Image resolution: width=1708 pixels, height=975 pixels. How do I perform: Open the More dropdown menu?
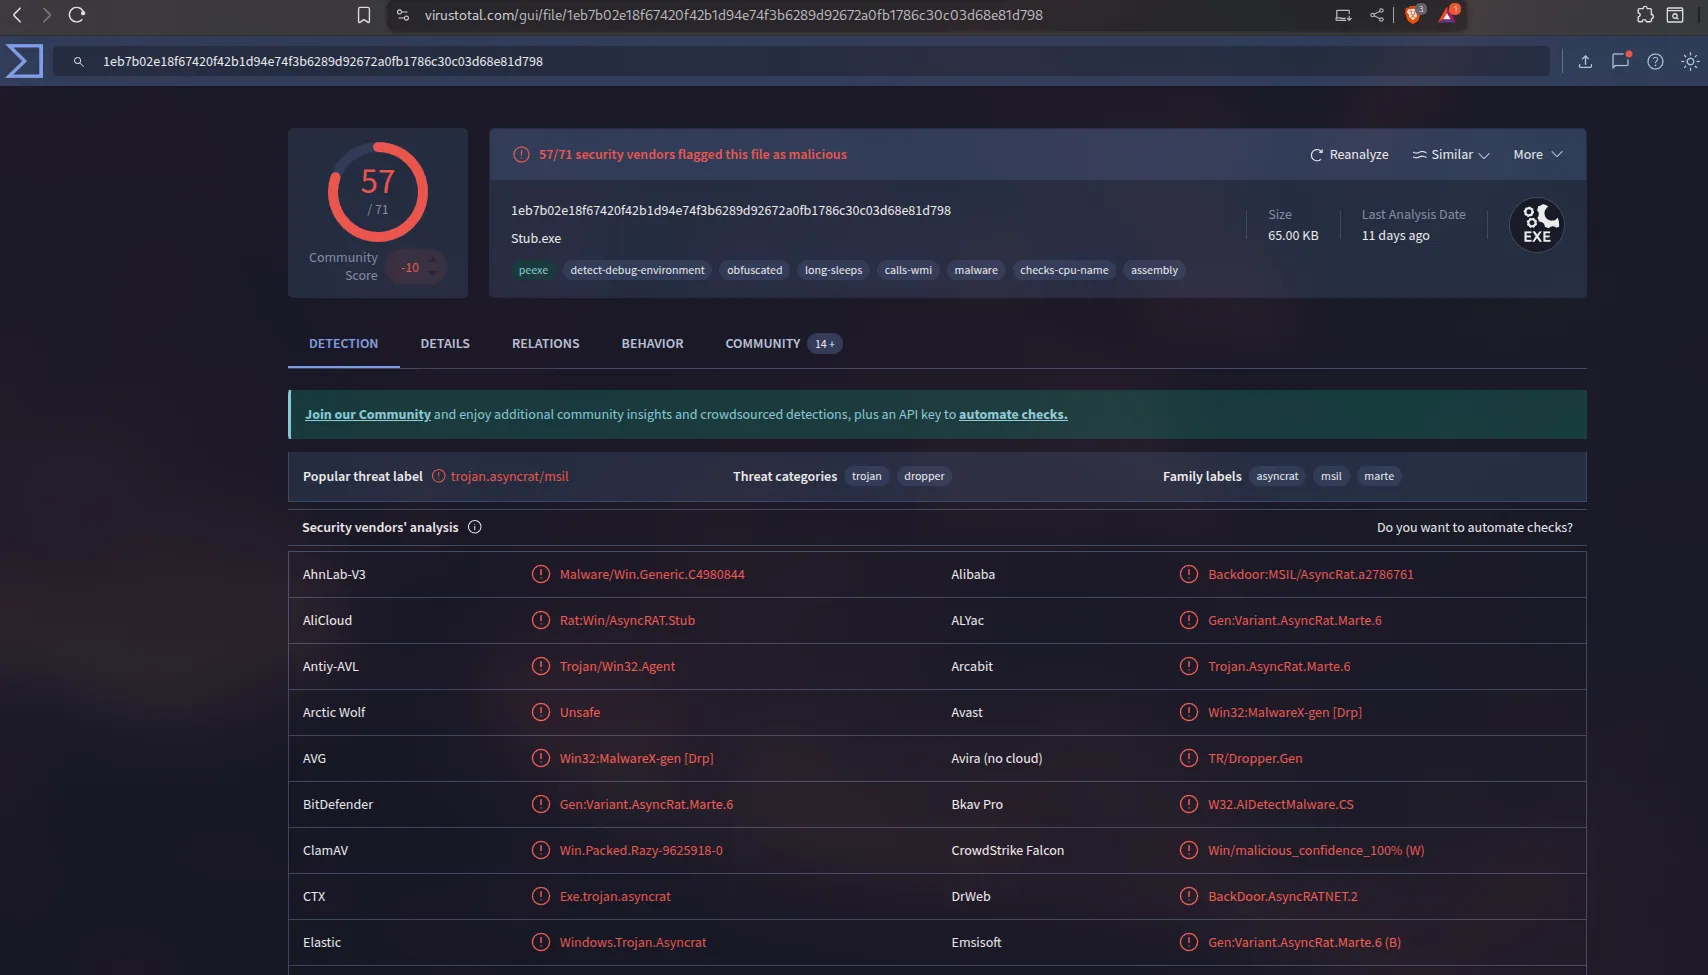pyautogui.click(x=1537, y=155)
